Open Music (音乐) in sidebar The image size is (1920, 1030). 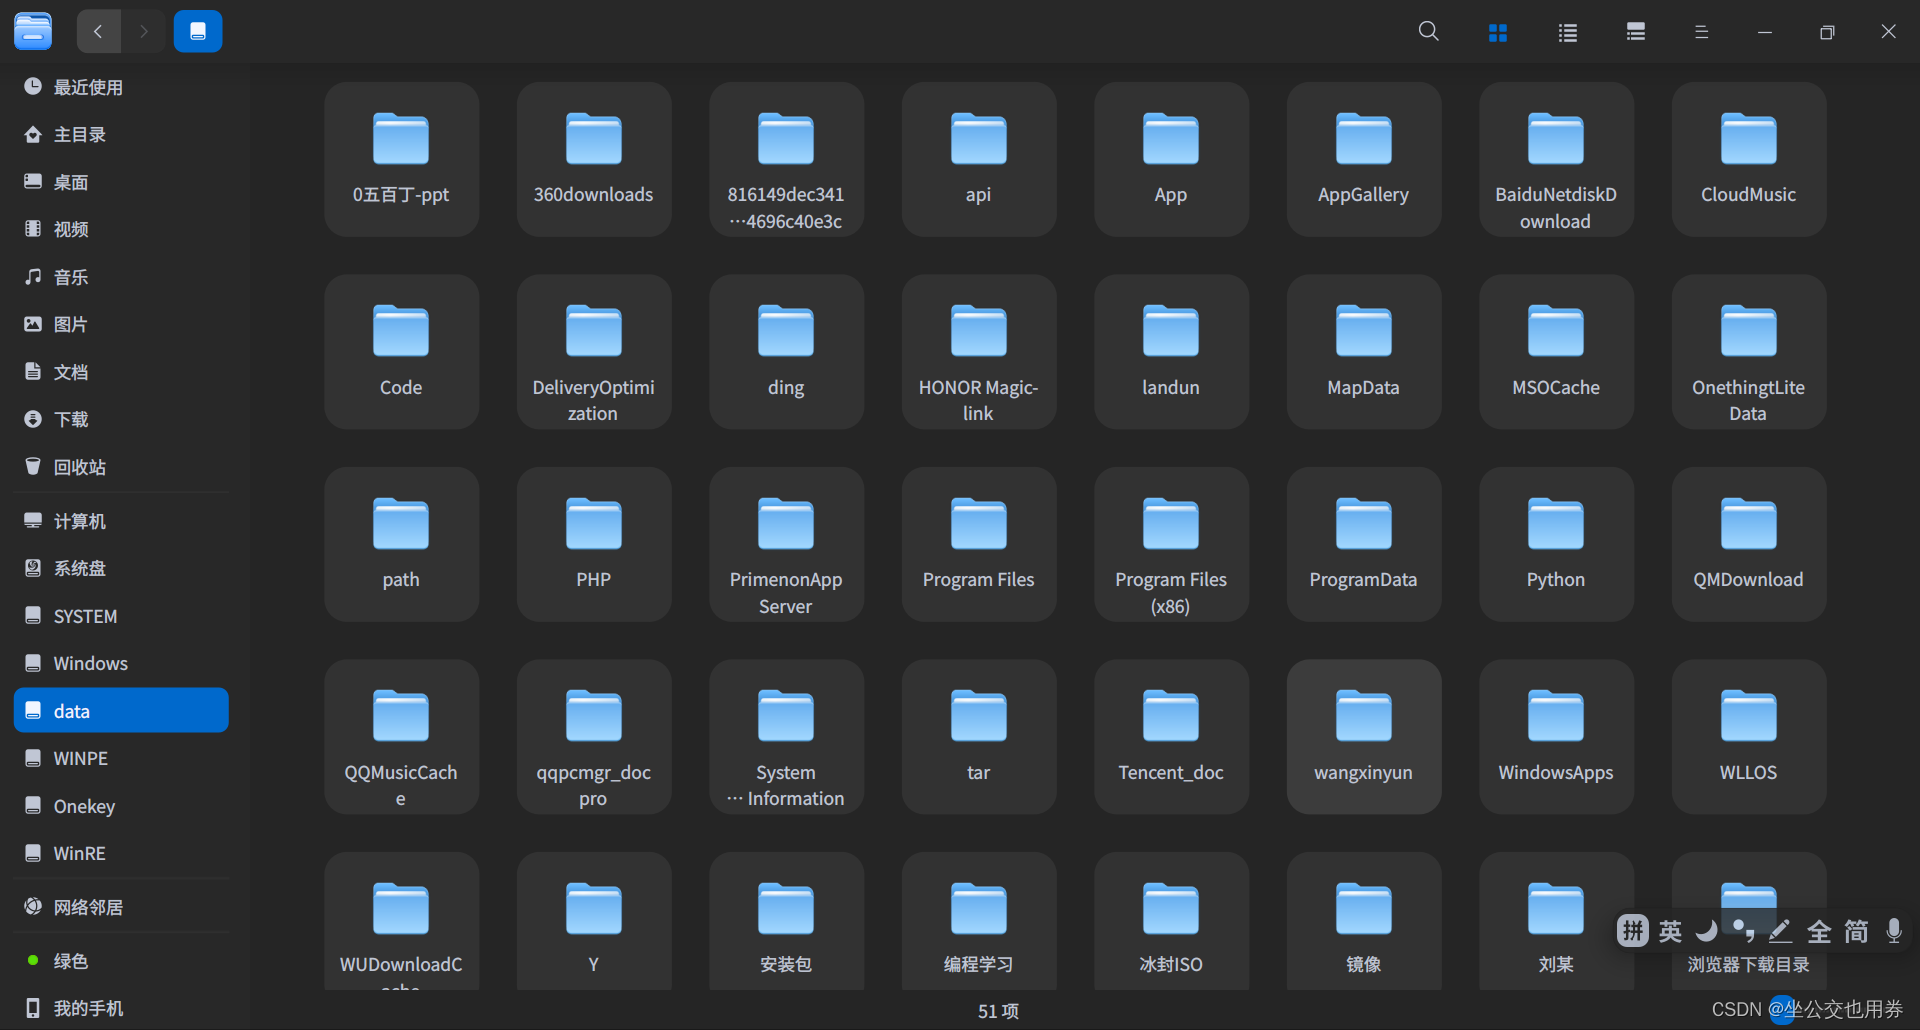point(121,277)
